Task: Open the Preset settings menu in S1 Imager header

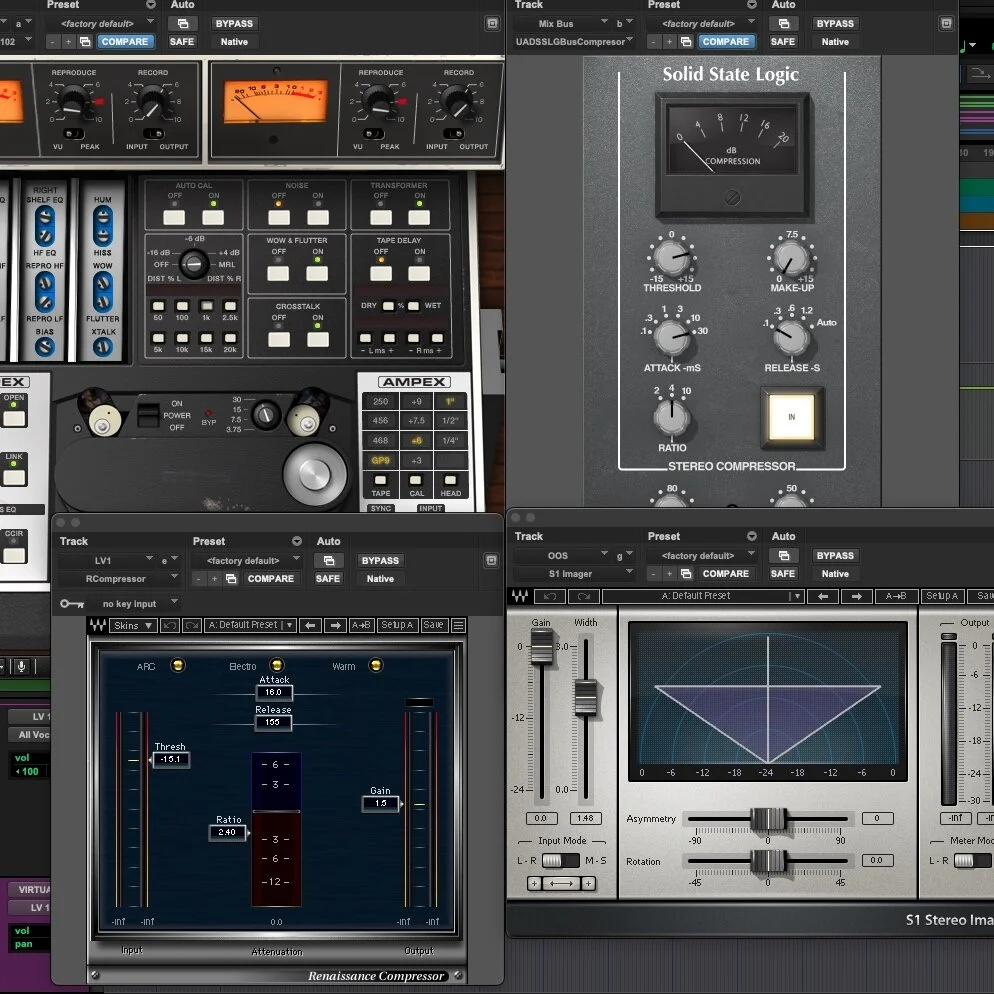Action: [x=752, y=536]
